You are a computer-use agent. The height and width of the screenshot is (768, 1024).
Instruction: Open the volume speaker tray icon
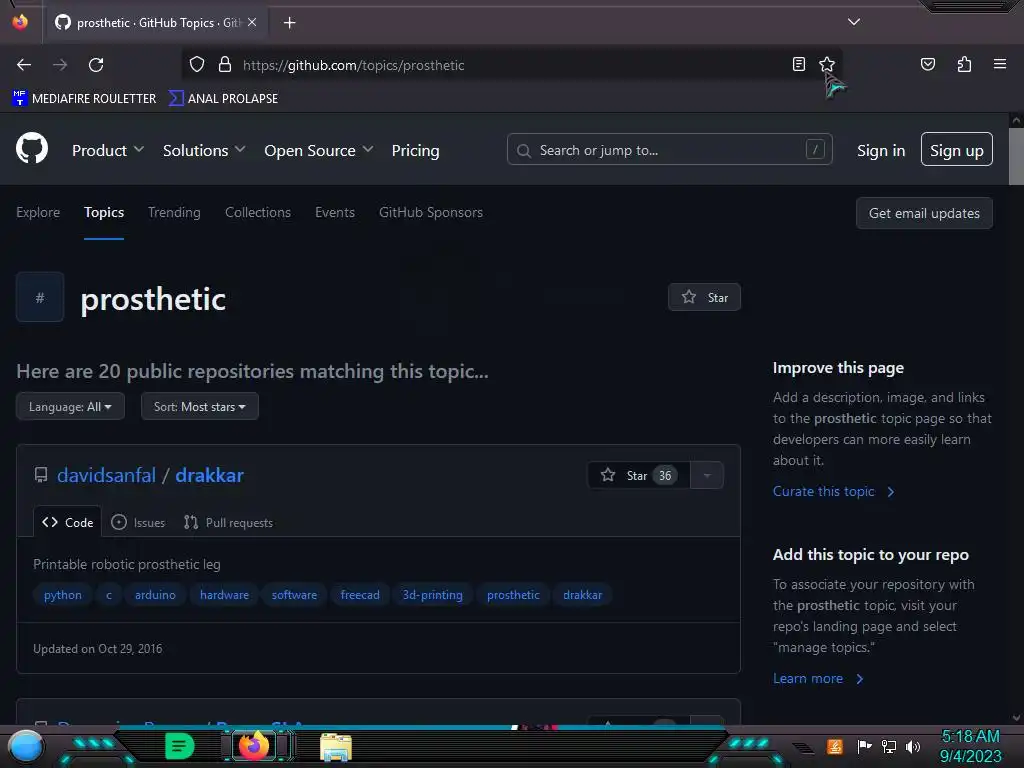(913, 746)
